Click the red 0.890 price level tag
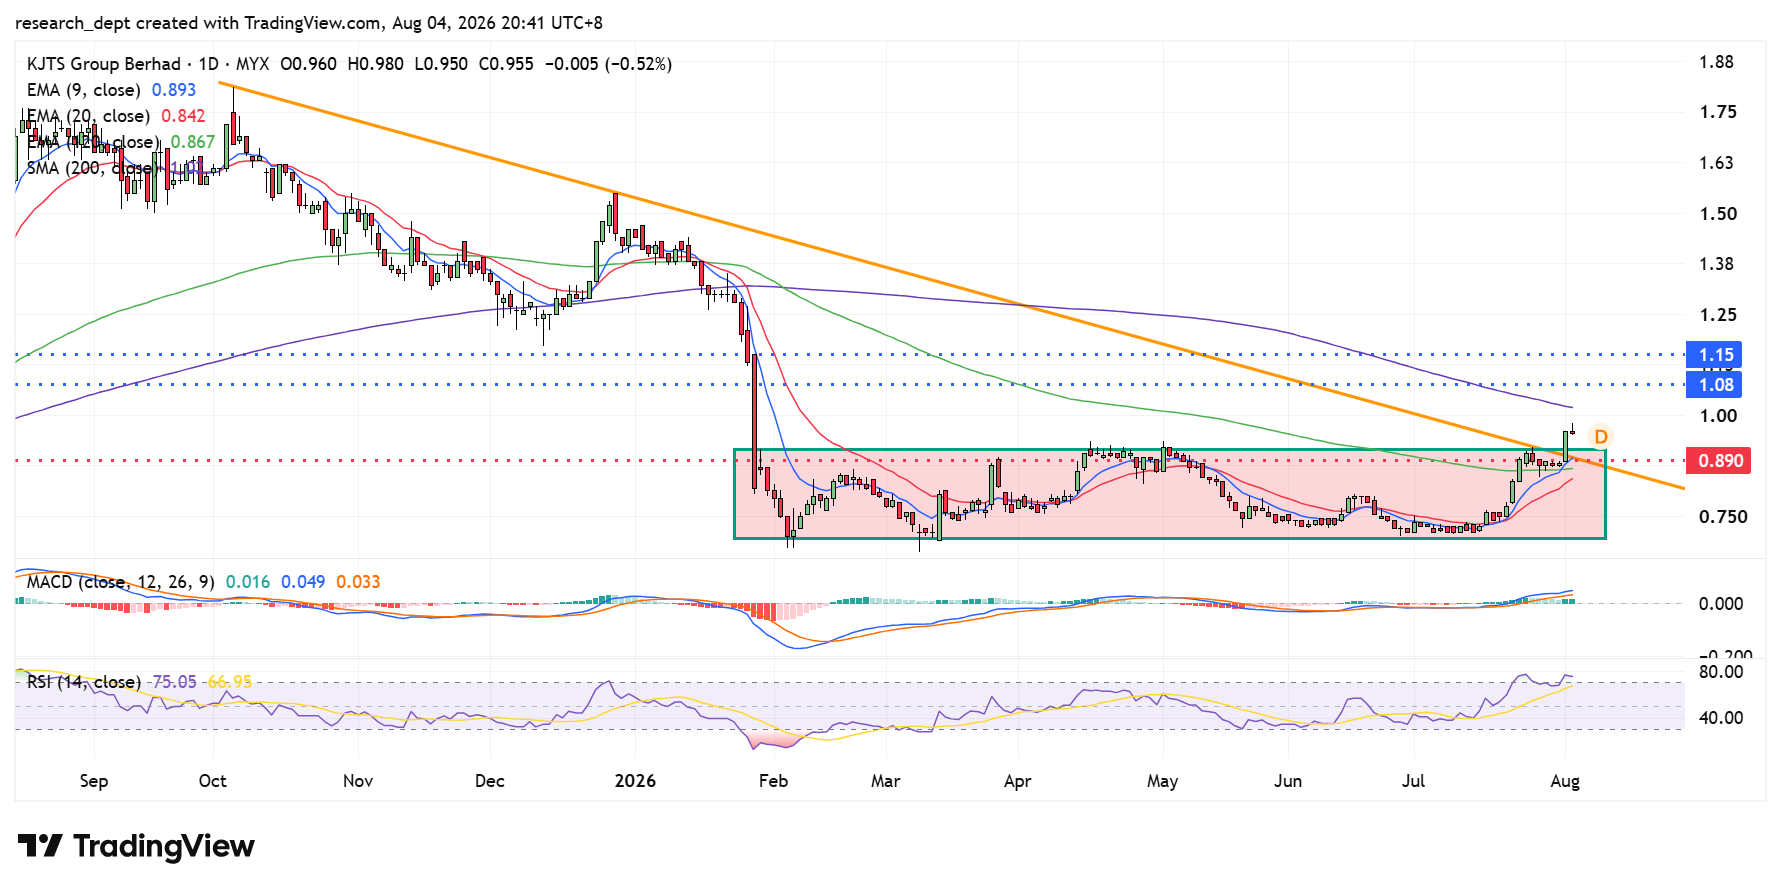 pos(1720,461)
